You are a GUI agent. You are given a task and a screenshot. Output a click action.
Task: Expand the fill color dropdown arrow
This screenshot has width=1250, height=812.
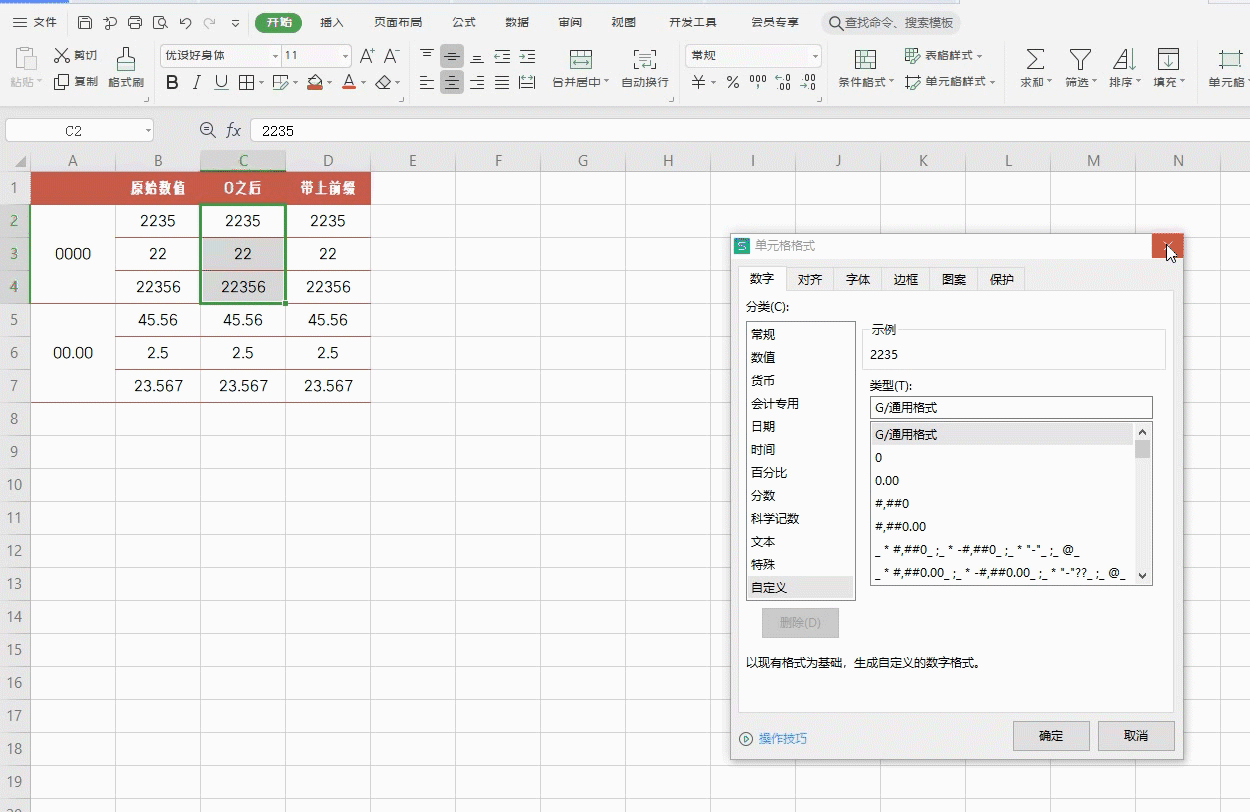pos(331,84)
